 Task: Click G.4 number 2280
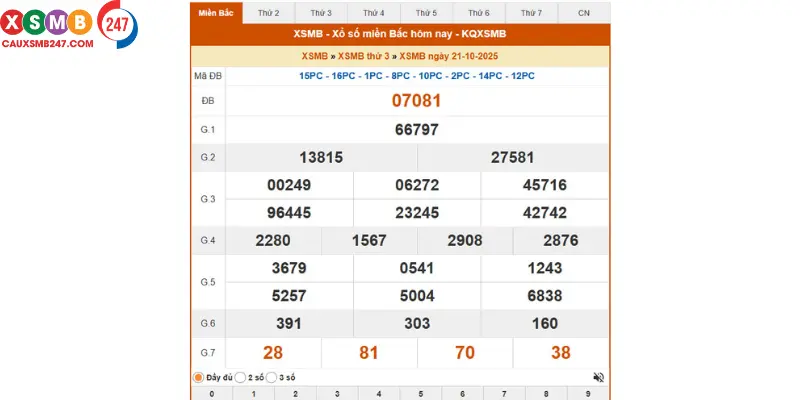pyautogui.click(x=273, y=240)
